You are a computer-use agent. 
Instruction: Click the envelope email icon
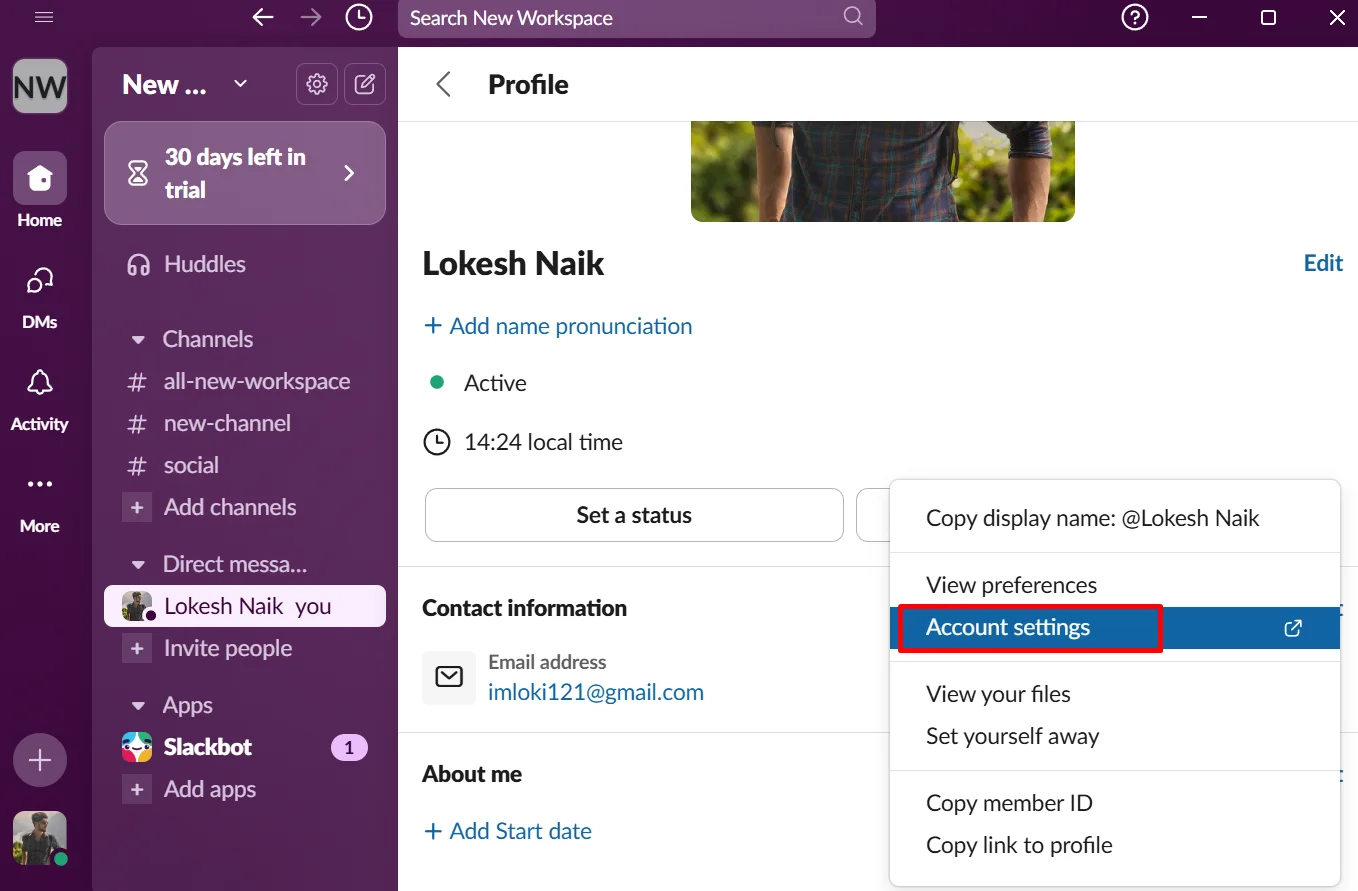point(449,677)
